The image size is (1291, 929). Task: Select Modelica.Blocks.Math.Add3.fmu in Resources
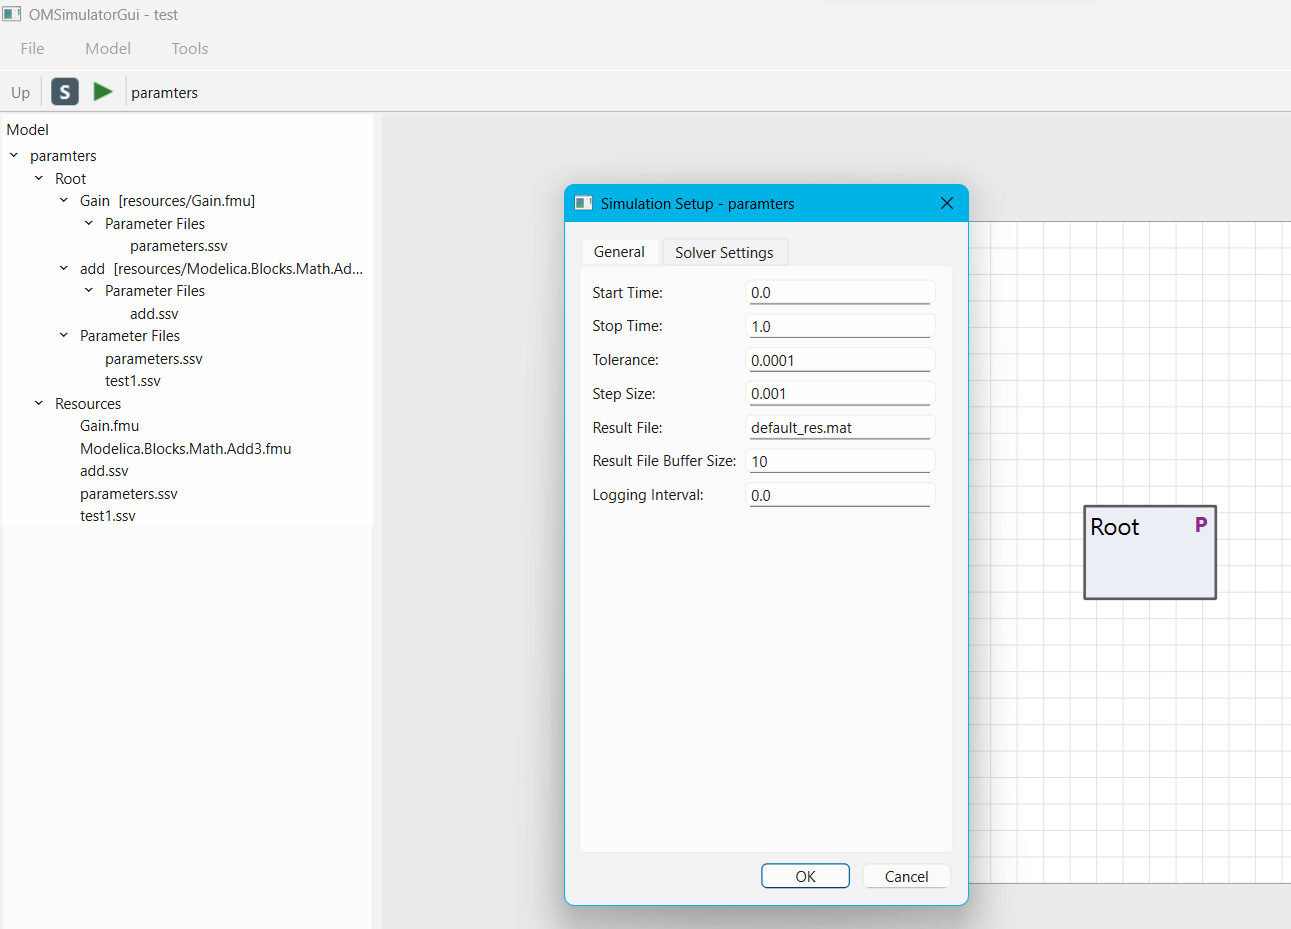pyautogui.click(x=186, y=448)
